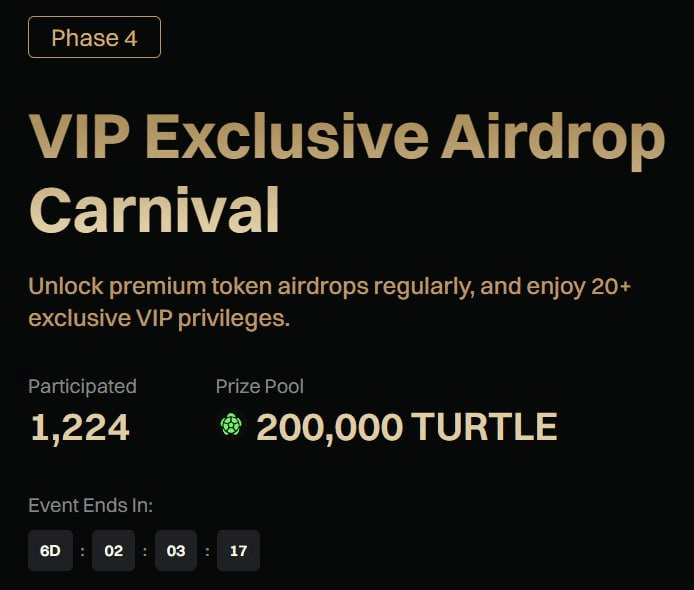Click the "Participated" label
The height and width of the screenshot is (590, 694).
pyautogui.click(x=82, y=386)
